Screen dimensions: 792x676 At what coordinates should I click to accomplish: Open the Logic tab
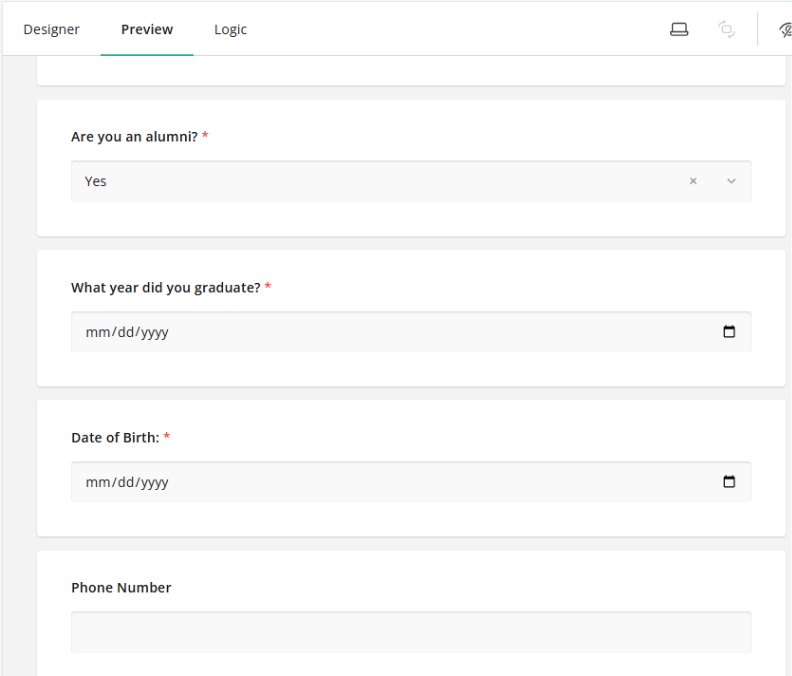click(230, 29)
